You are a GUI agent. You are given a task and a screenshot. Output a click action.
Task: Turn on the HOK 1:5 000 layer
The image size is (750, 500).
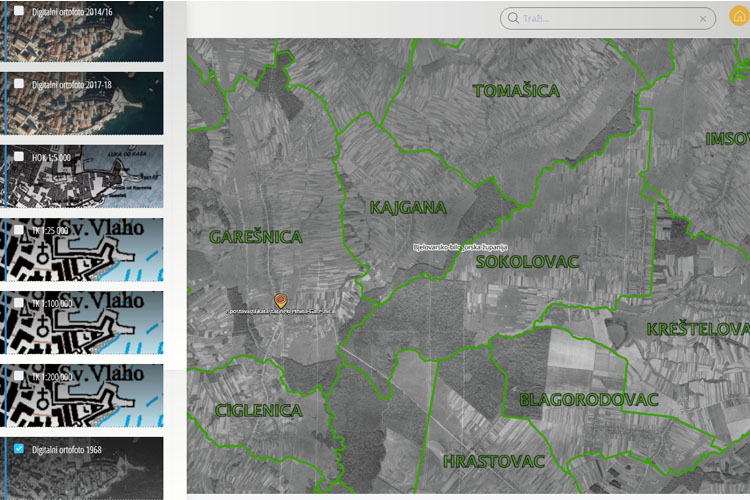tap(19, 156)
